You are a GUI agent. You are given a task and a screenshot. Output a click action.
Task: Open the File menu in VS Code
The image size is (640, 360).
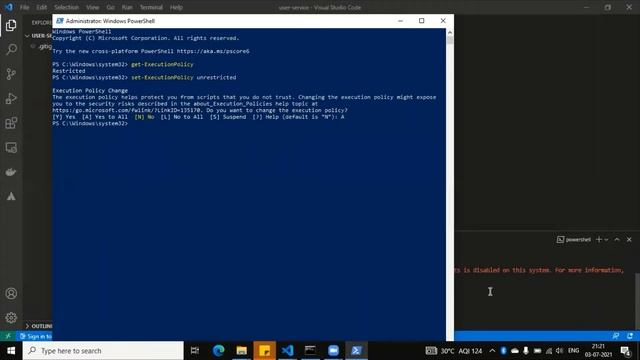pos(24,7)
